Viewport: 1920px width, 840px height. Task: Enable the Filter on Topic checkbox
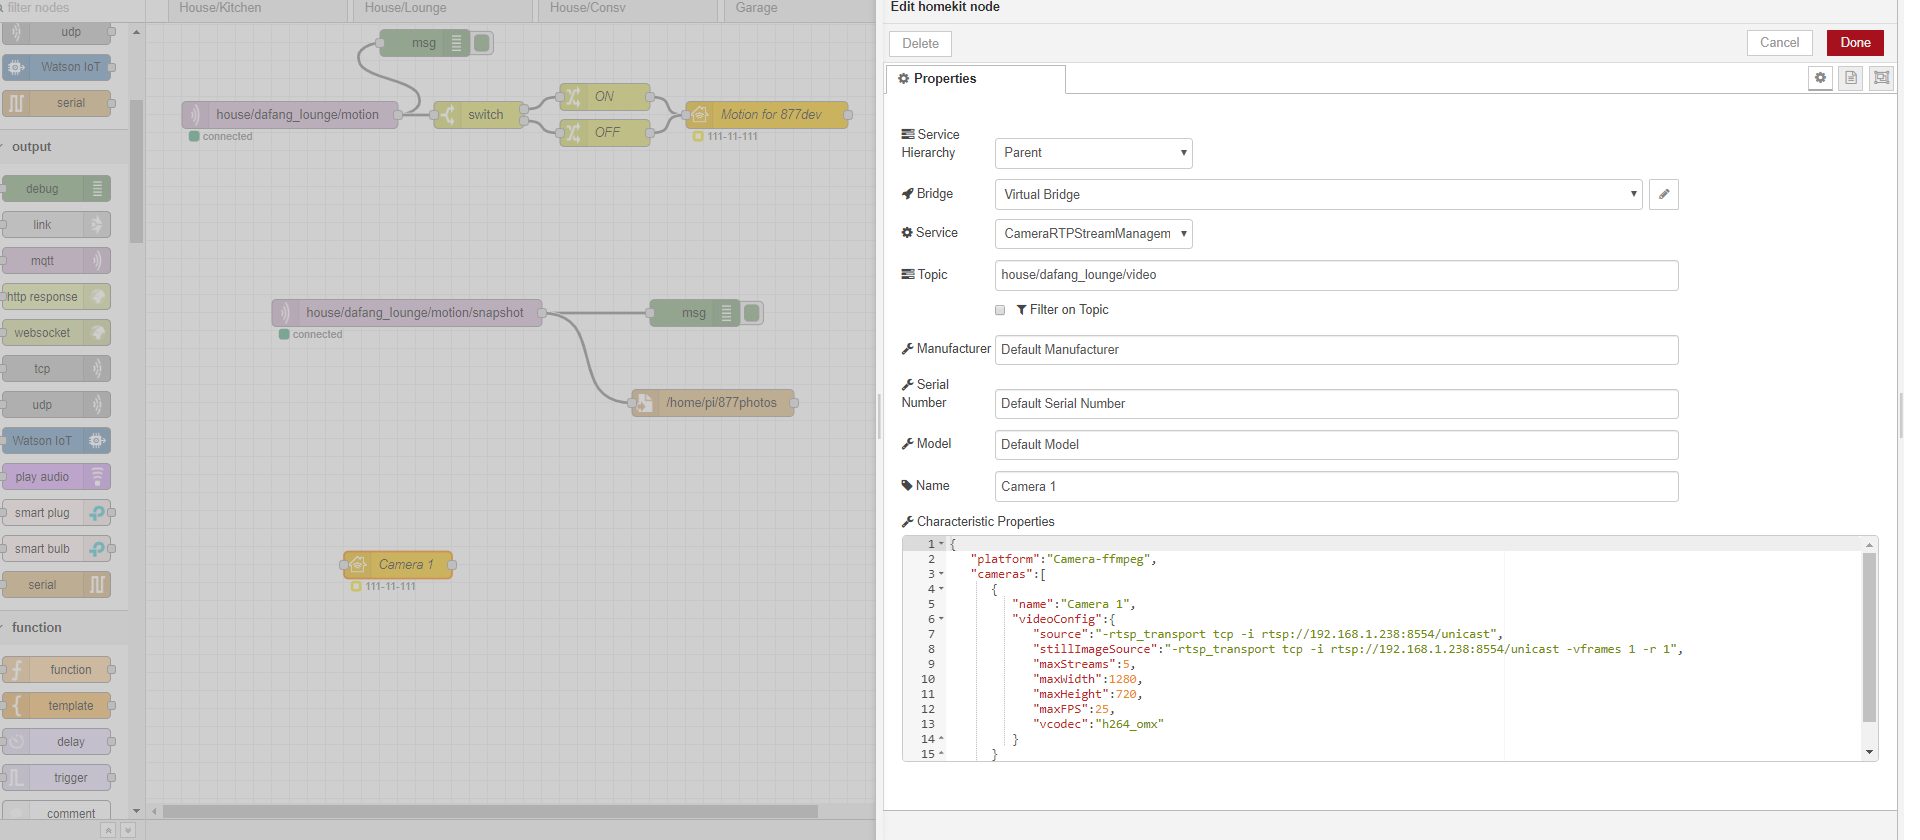click(1000, 310)
